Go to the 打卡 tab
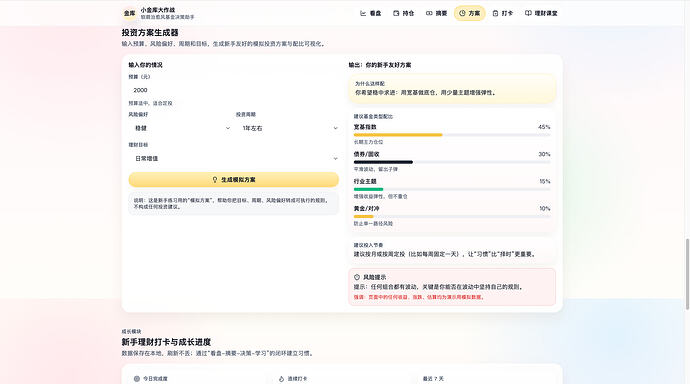Image resolution: width=690 pixels, height=384 pixels. [x=503, y=13]
